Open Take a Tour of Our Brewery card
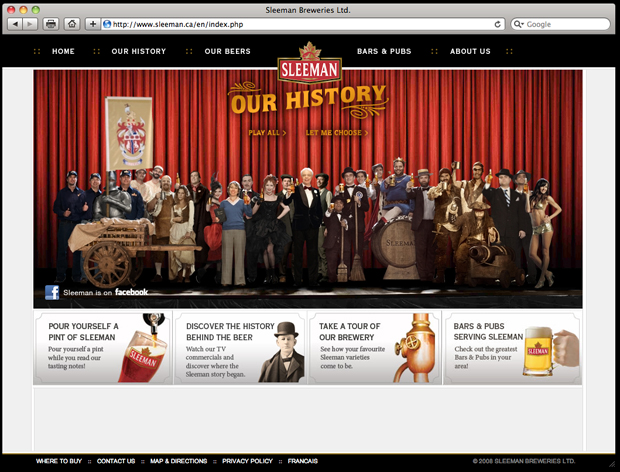 (374, 348)
